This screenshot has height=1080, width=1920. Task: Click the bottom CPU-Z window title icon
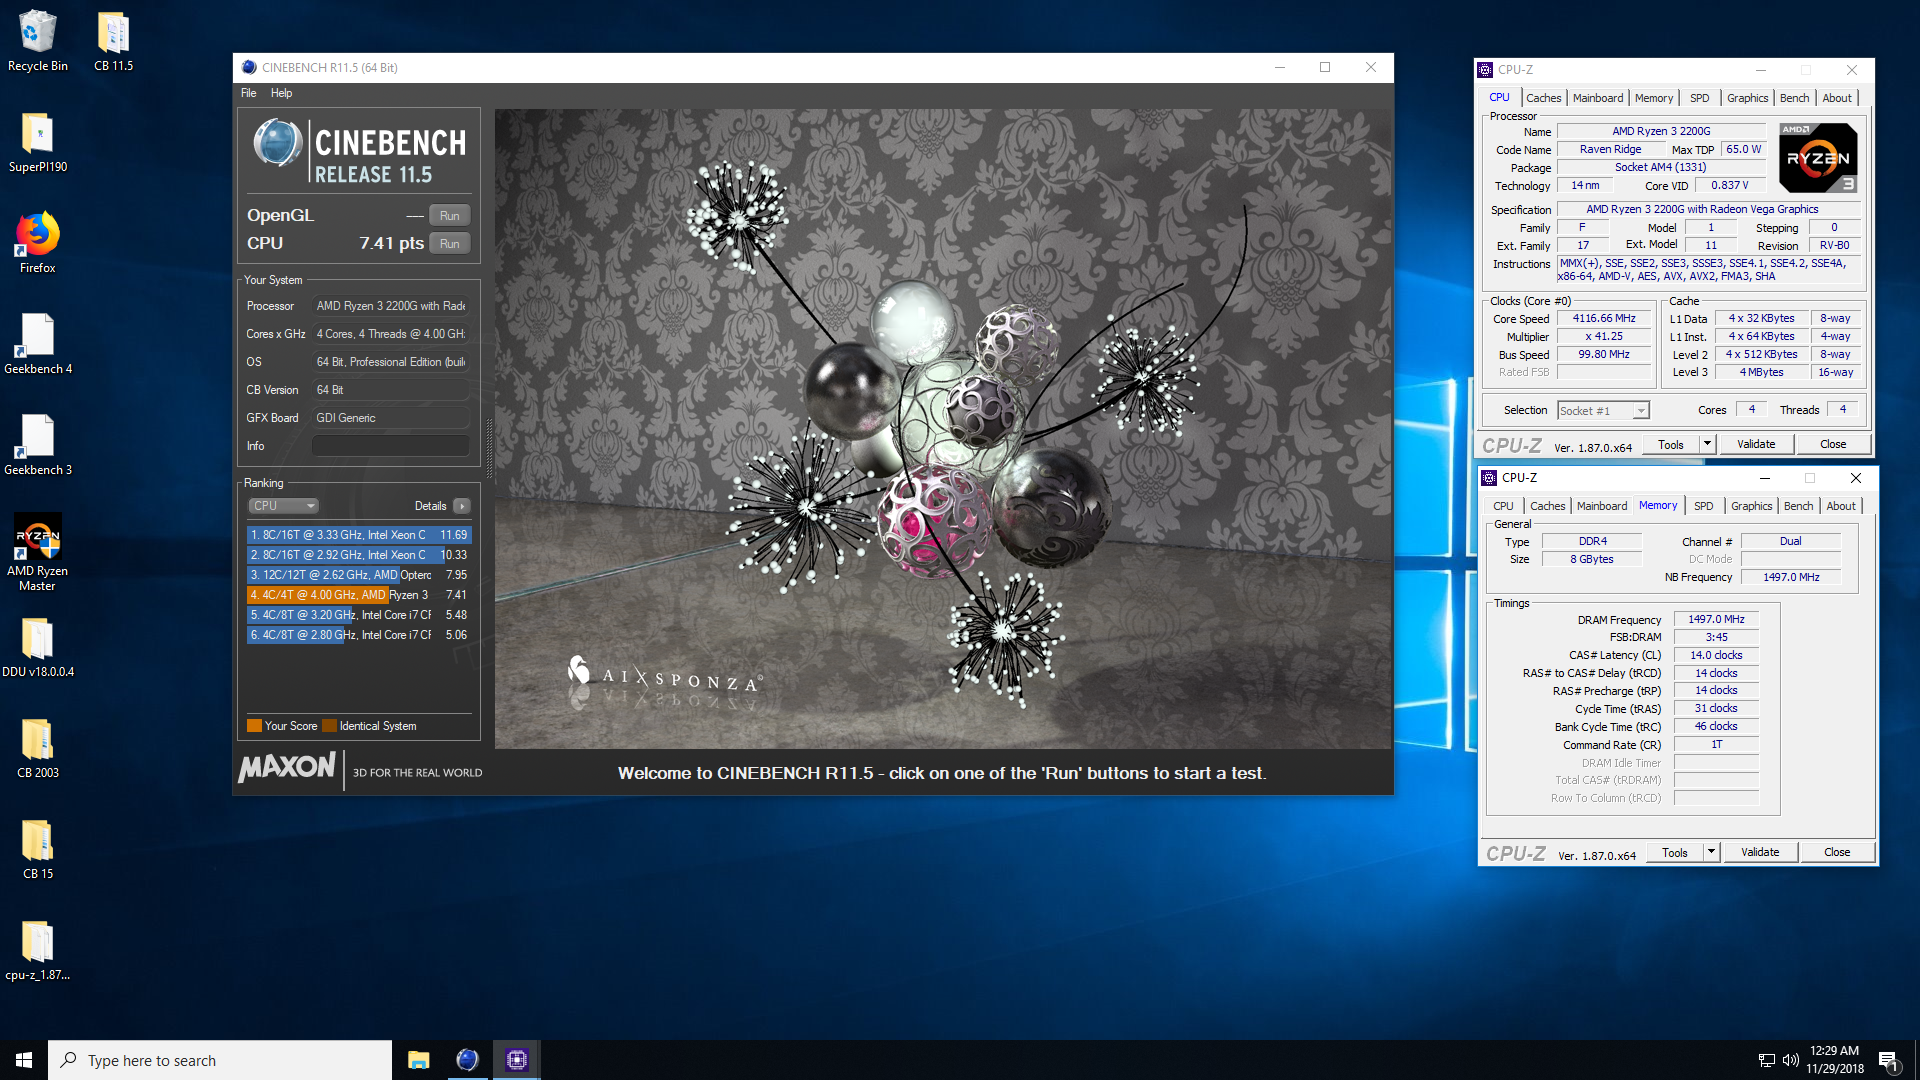(1490, 478)
